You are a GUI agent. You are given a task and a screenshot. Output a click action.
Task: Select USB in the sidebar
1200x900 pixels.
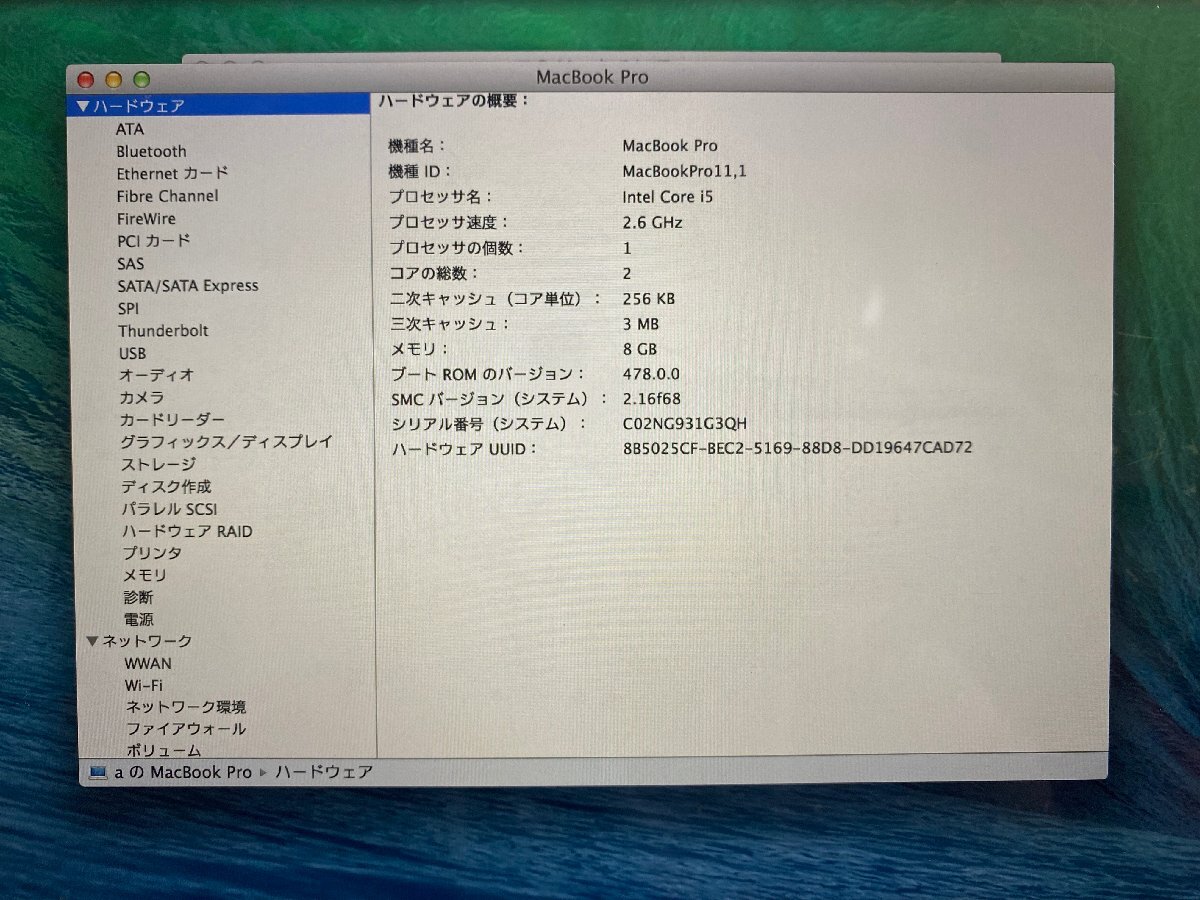coord(132,353)
